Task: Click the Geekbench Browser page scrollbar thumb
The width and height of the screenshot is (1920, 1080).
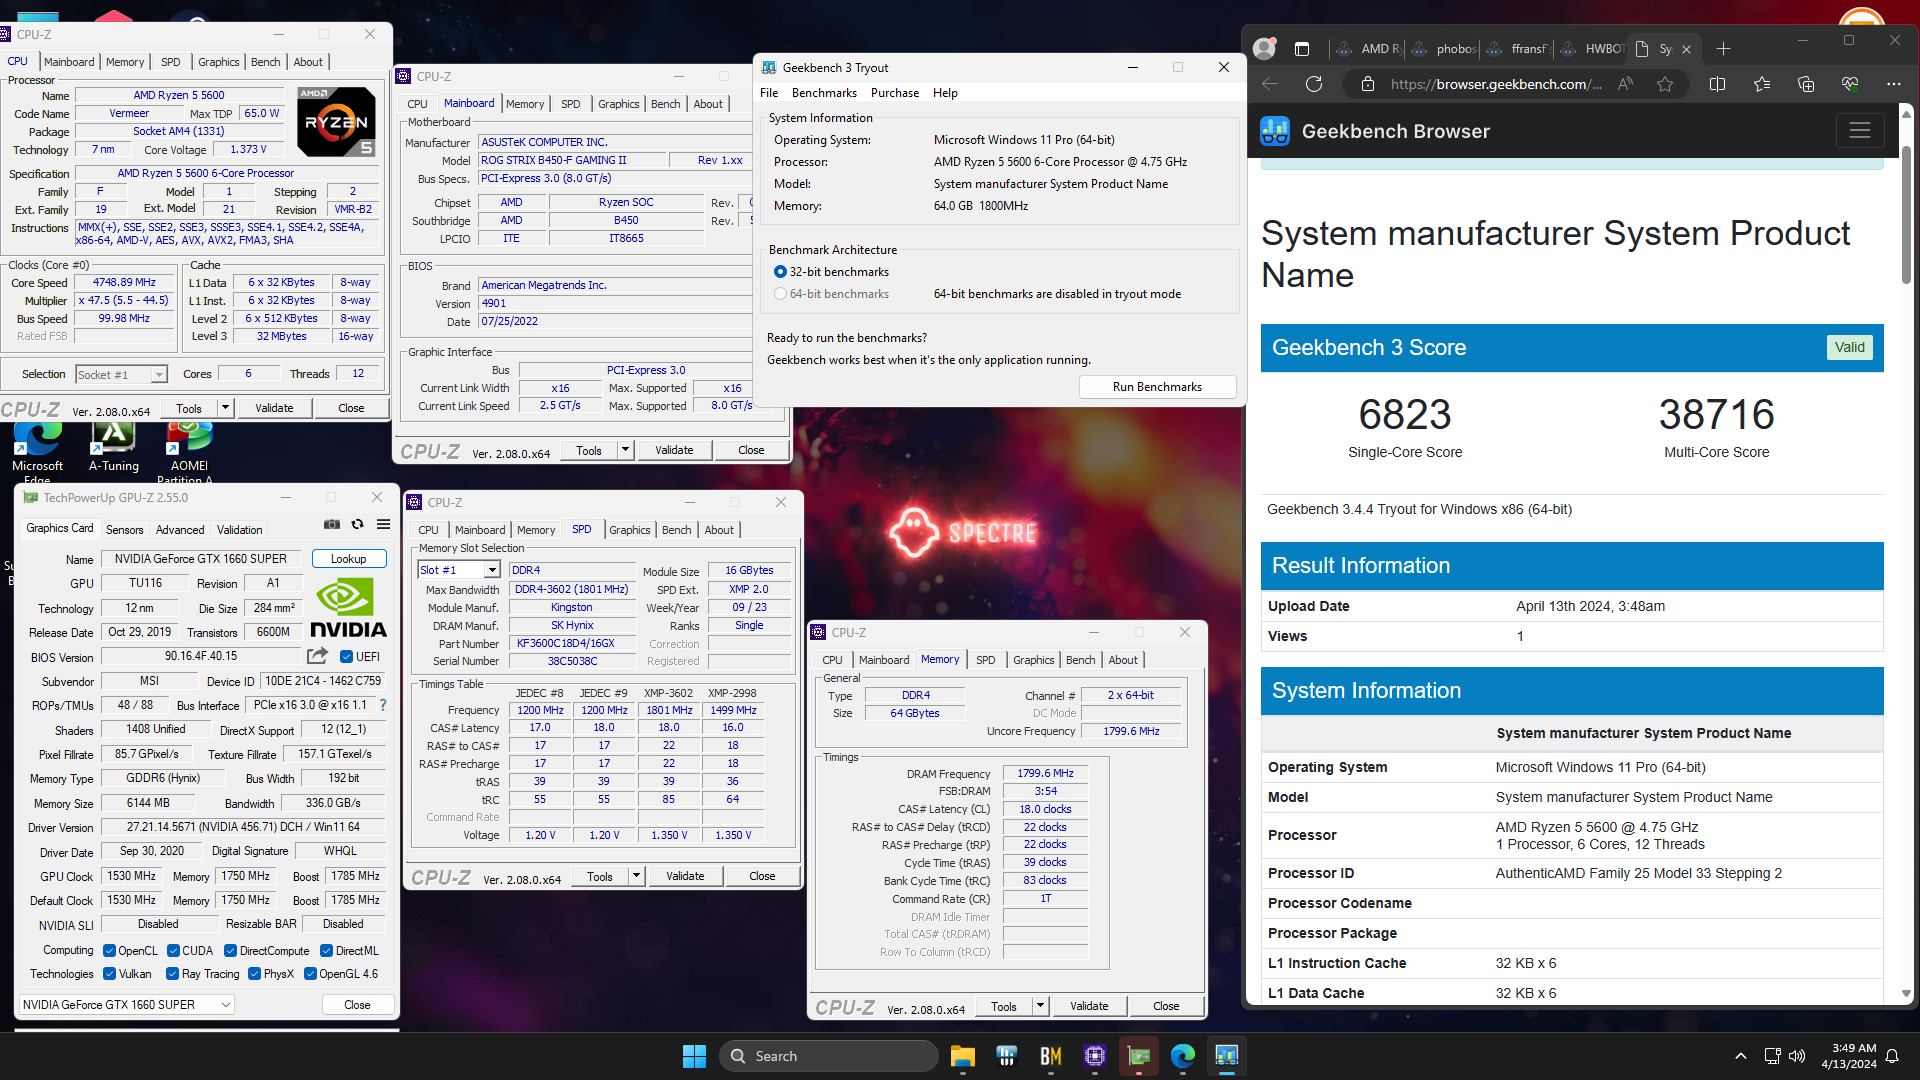Action: coord(1906,215)
